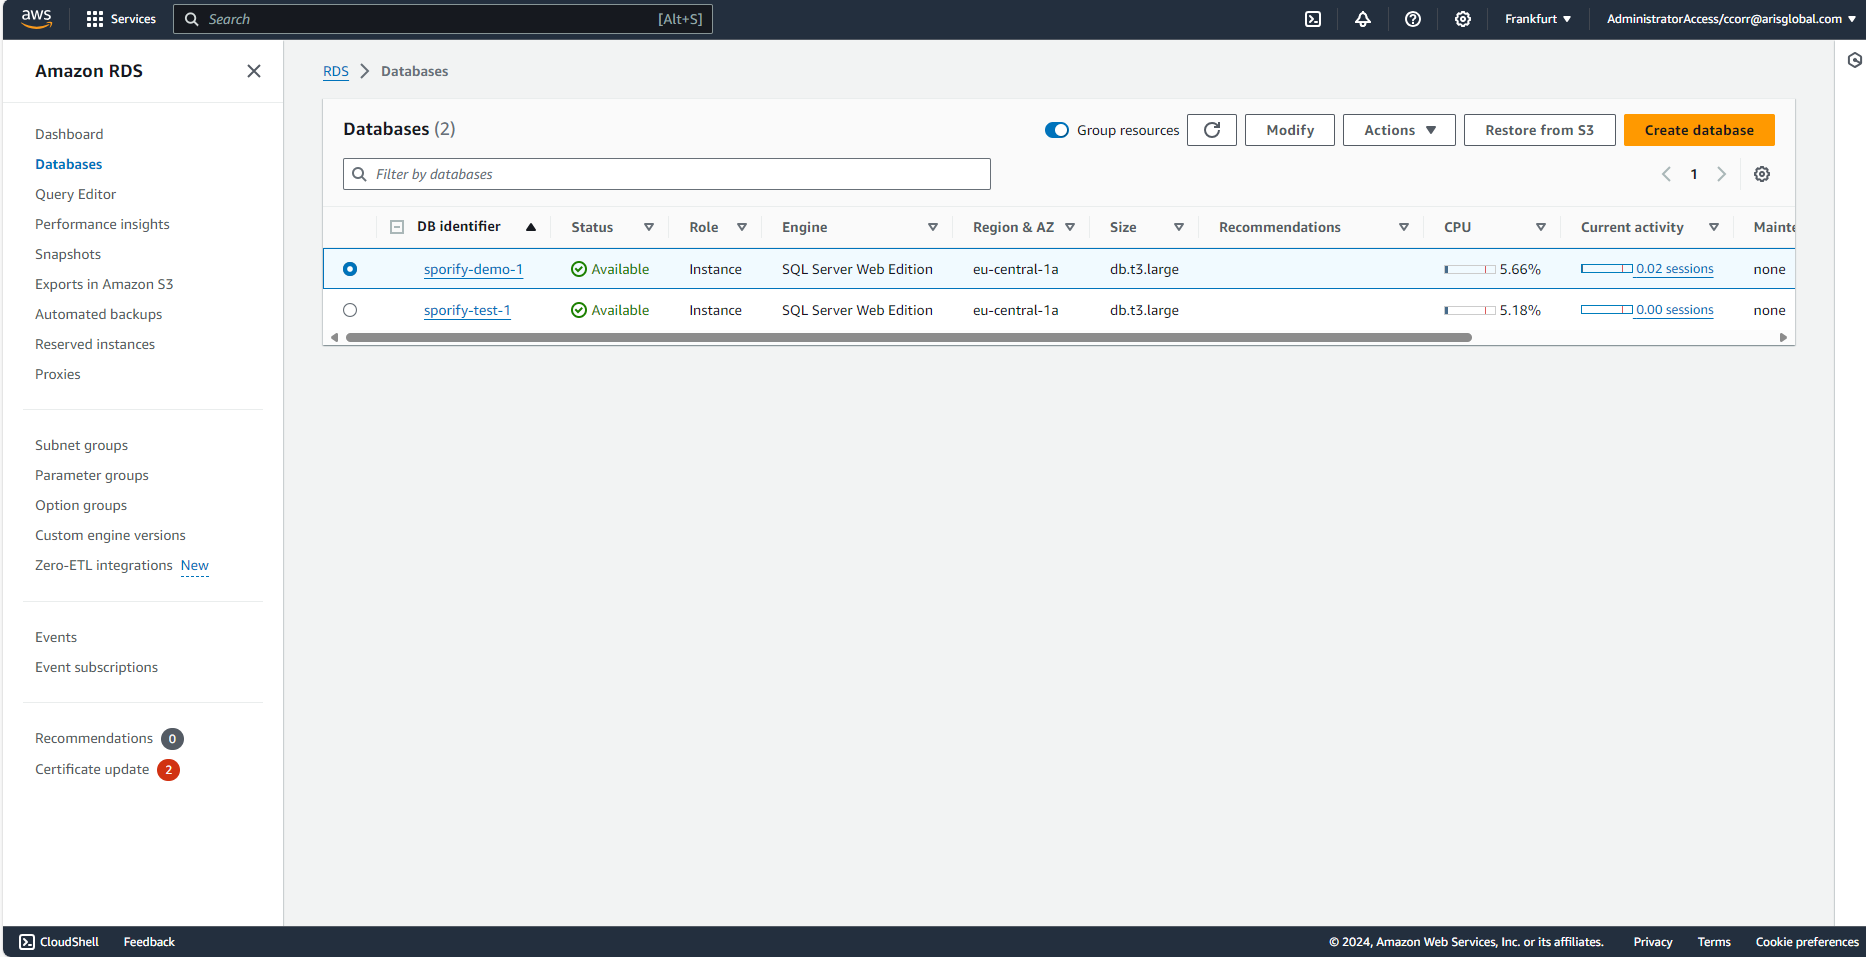Open Parameter groups in the sidebar
1866x957 pixels.
[92, 475]
